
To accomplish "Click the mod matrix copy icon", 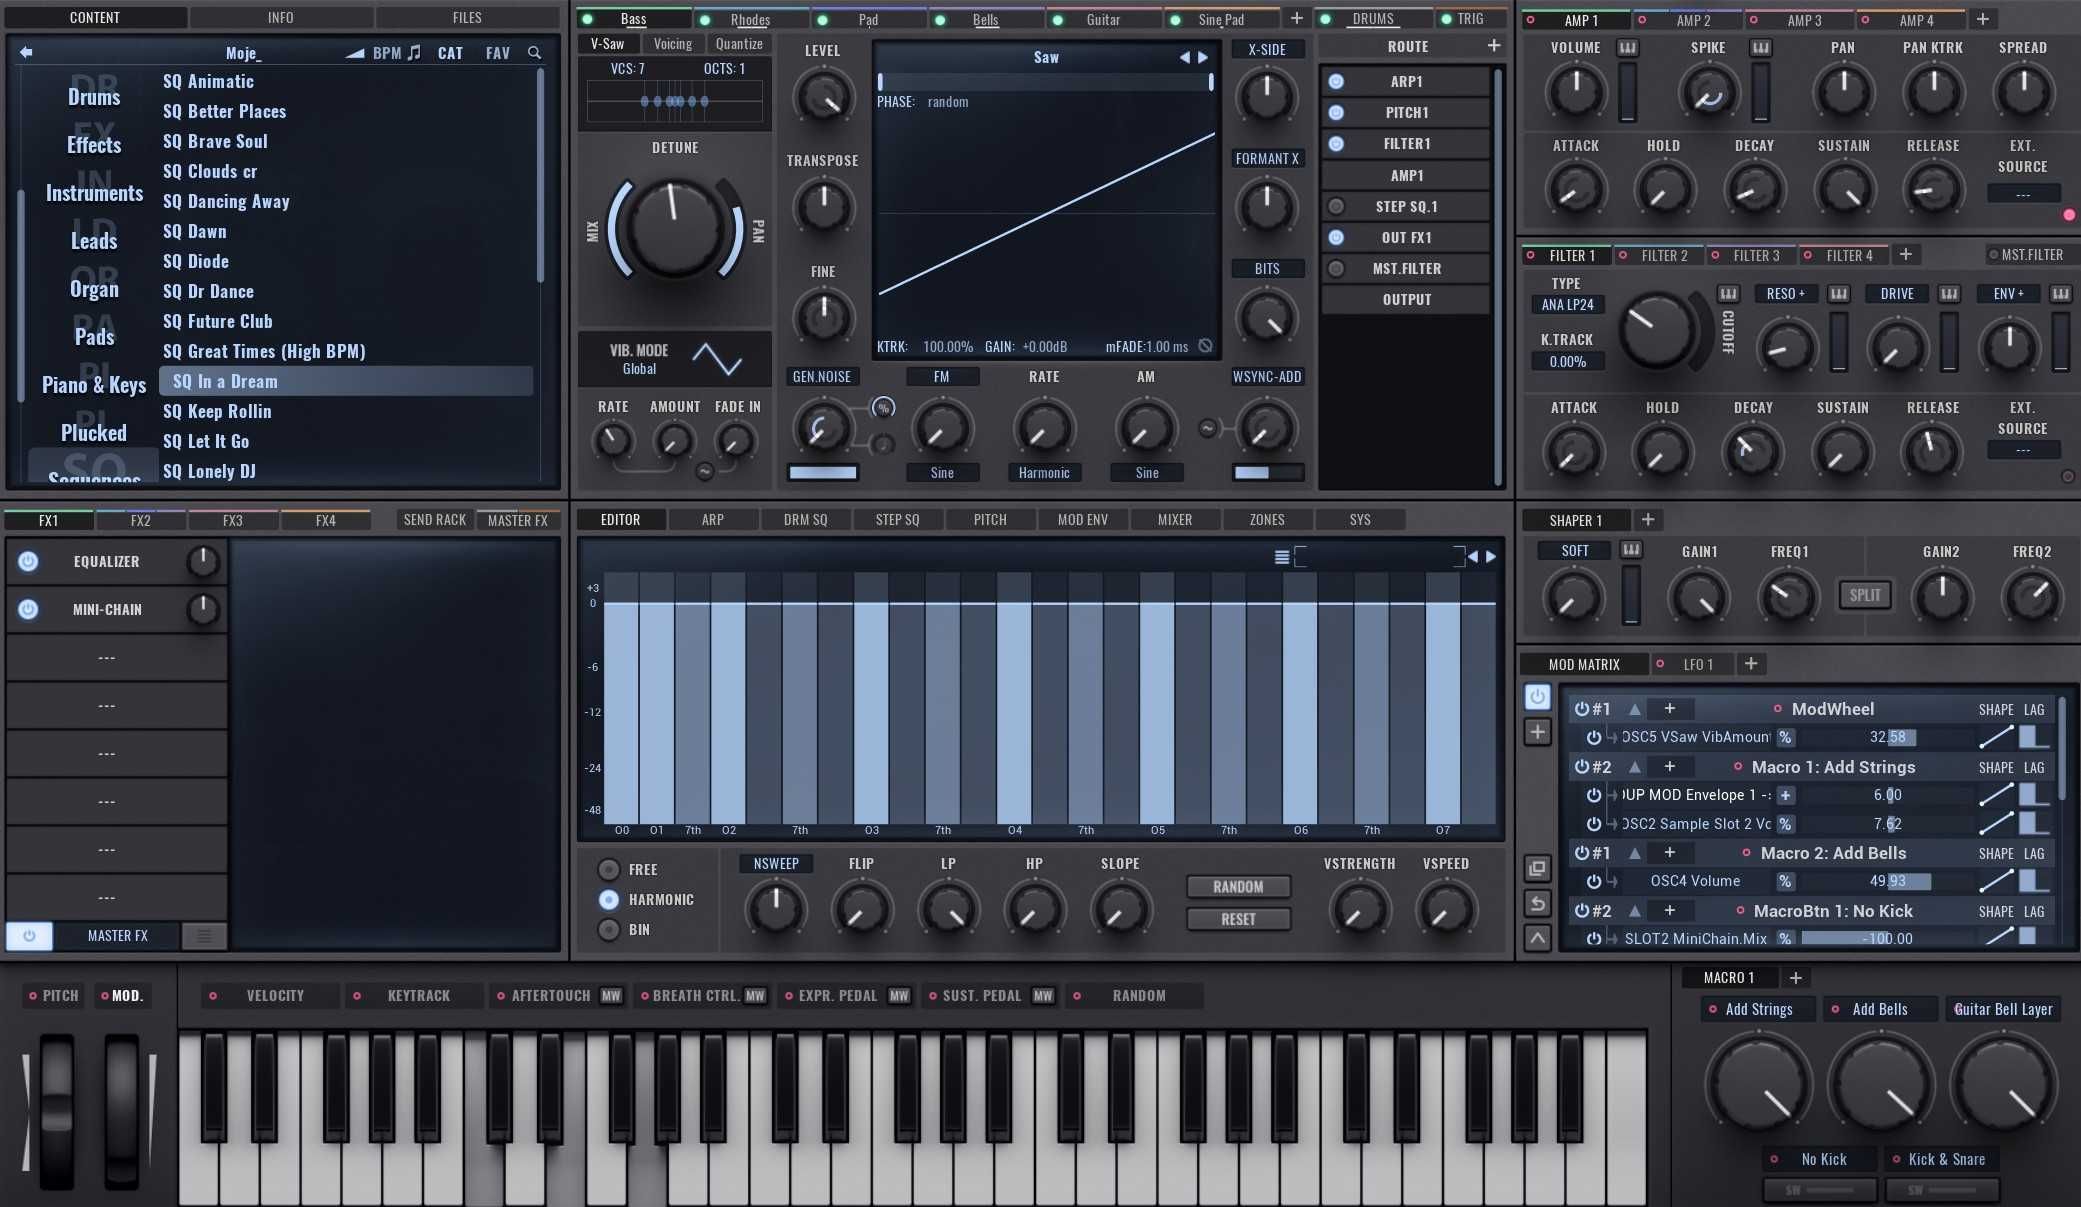I will [1537, 868].
